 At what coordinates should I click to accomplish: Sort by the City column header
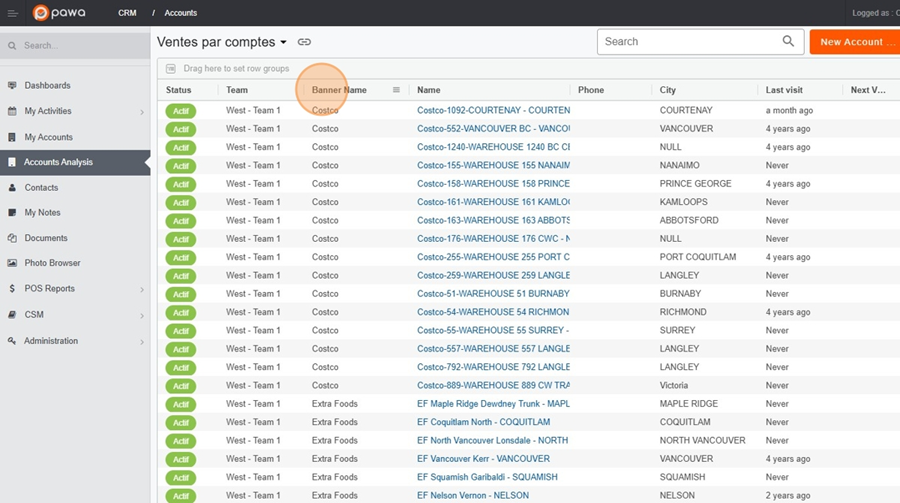668,90
